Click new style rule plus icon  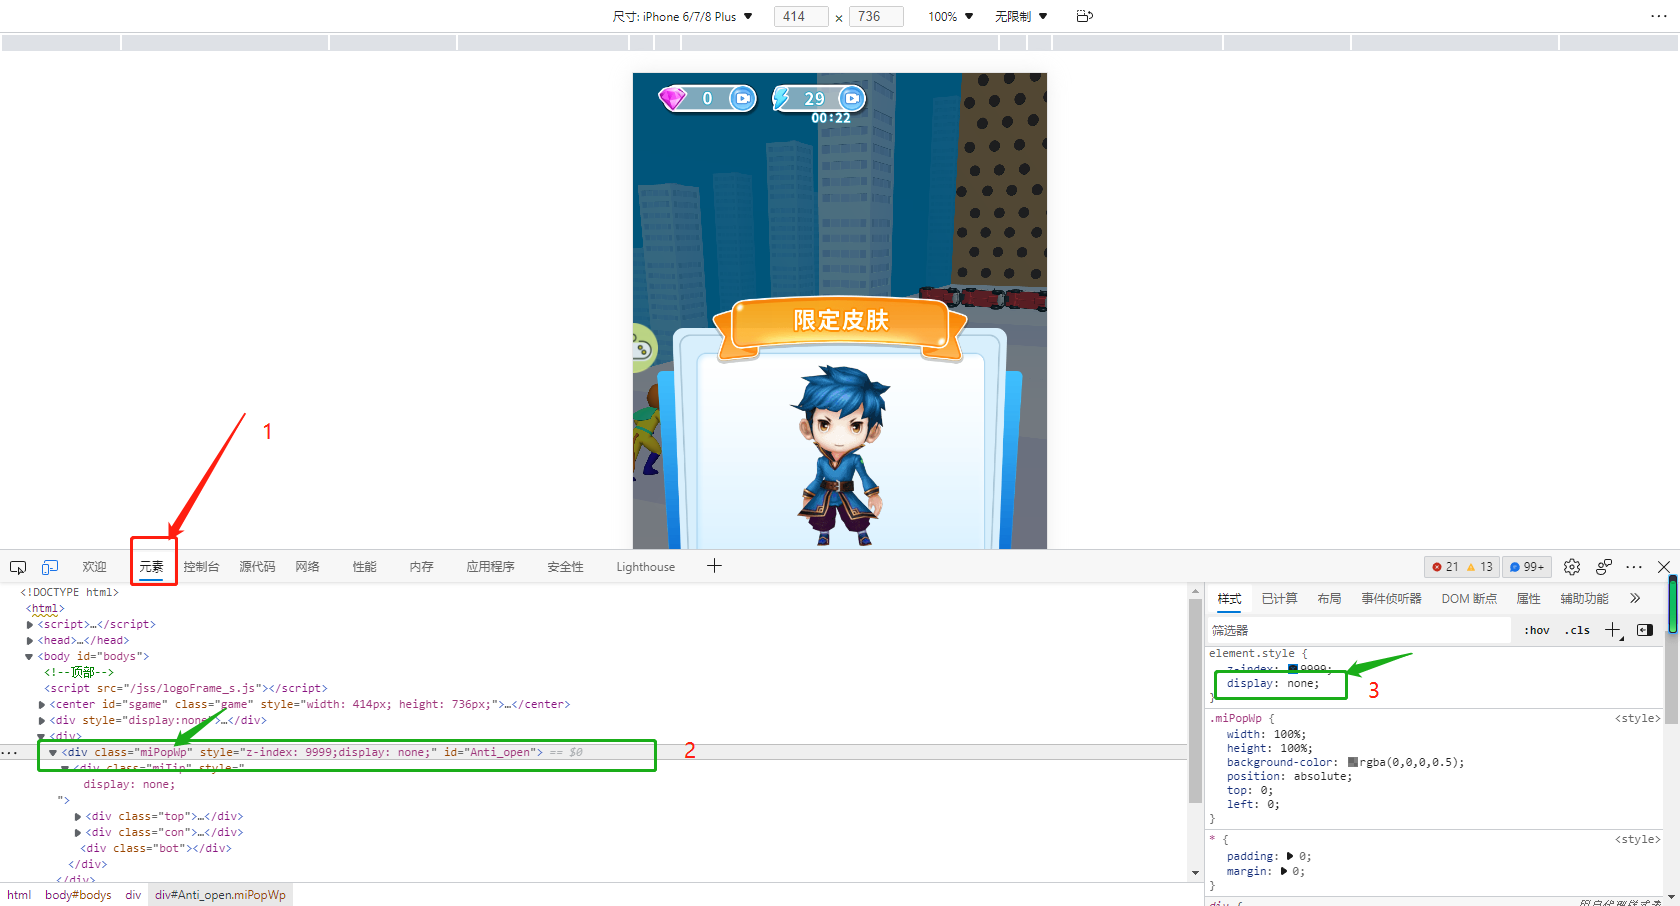pyautogui.click(x=1612, y=630)
